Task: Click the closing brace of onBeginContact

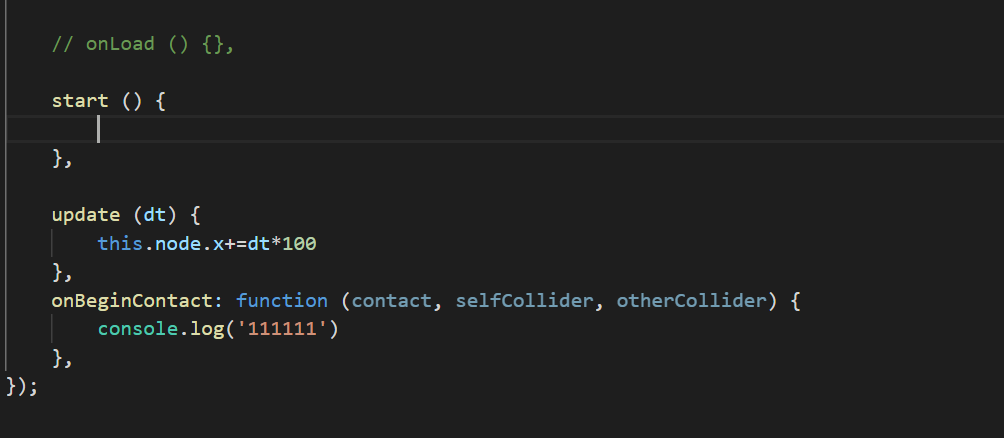Action: pos(57,357)
